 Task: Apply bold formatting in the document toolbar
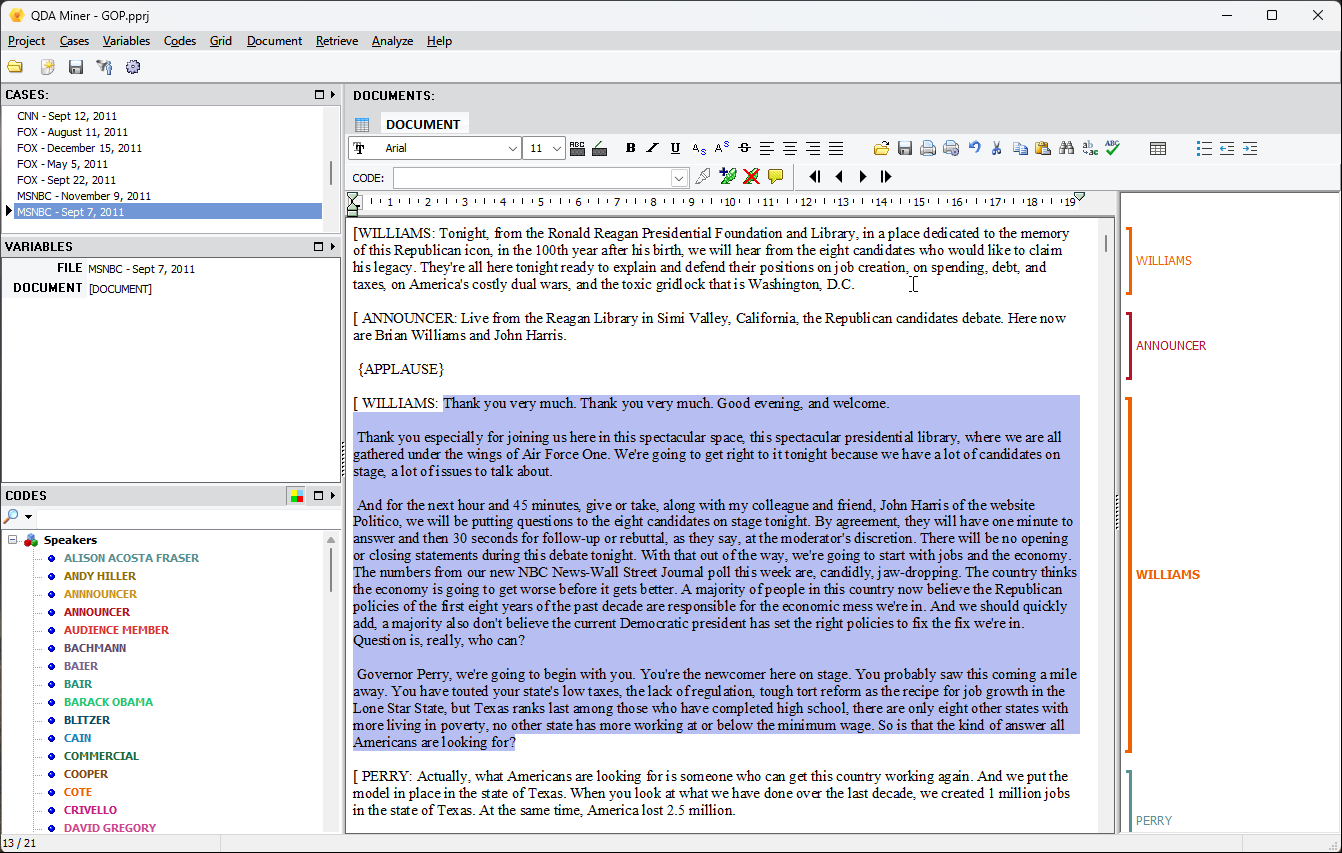point(630,148)
